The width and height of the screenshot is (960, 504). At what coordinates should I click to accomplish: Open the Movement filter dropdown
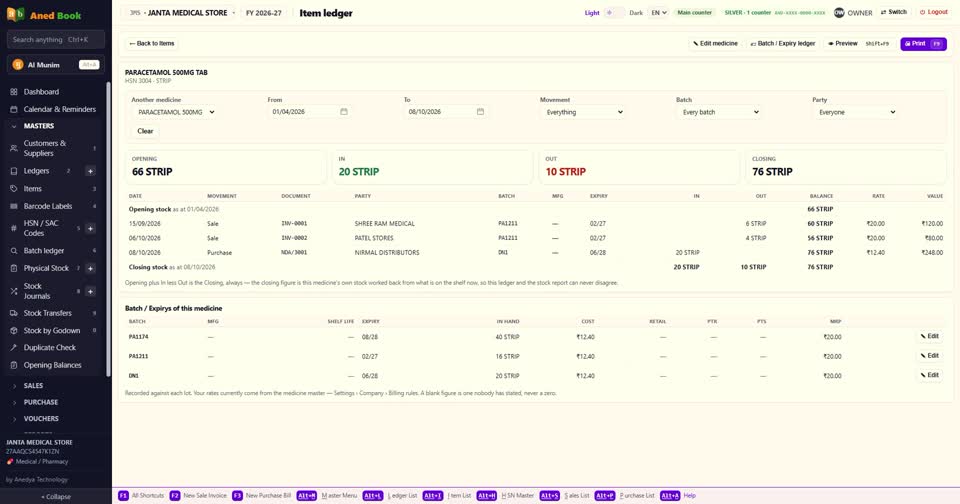[x=583, y=112]
